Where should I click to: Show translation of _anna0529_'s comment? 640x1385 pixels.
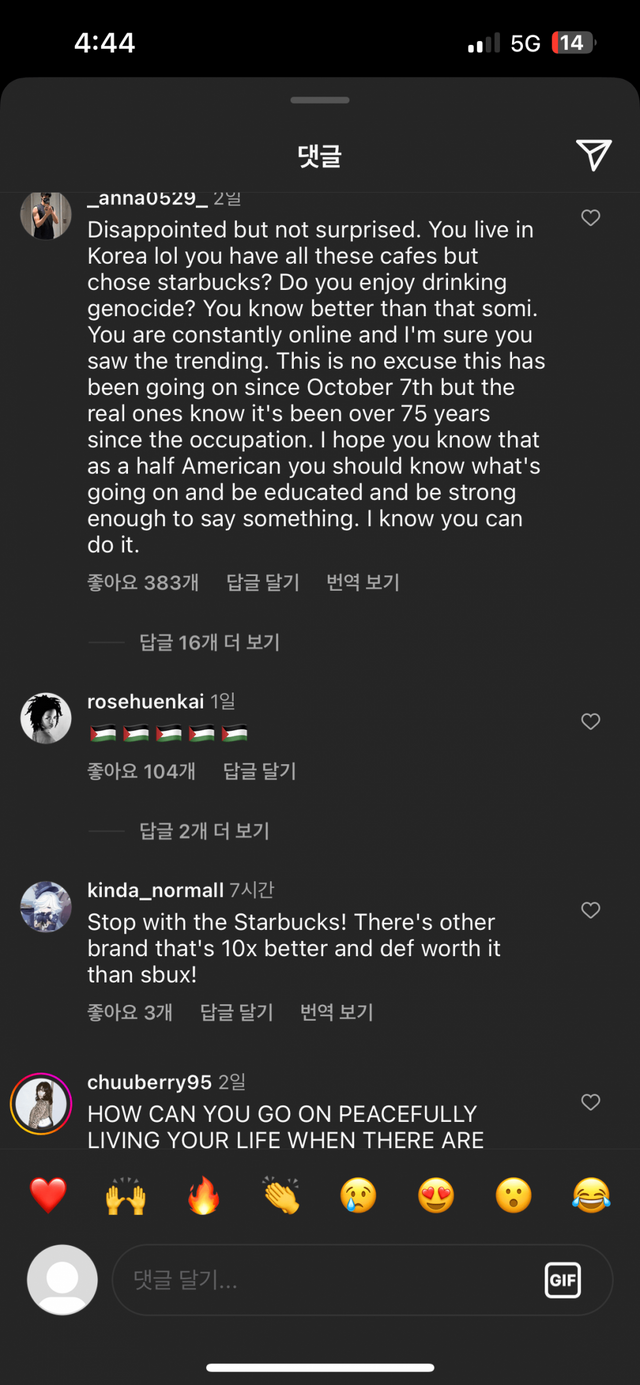[x=363, y=582]
